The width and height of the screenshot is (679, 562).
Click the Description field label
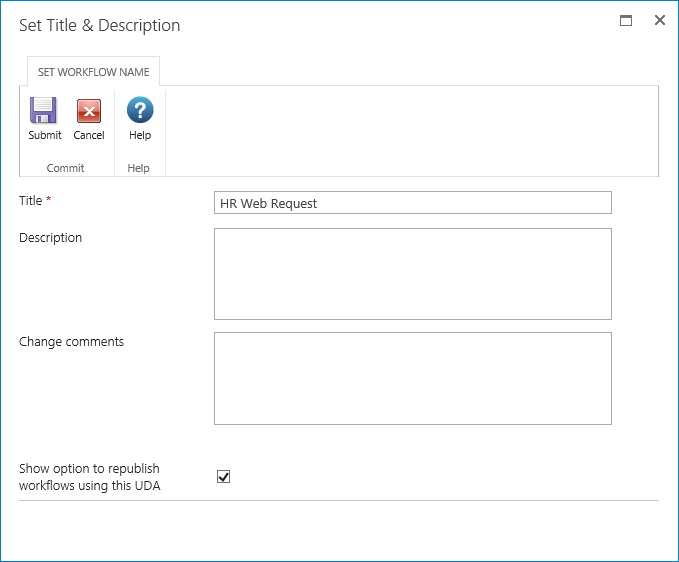[x=51, y=238]
